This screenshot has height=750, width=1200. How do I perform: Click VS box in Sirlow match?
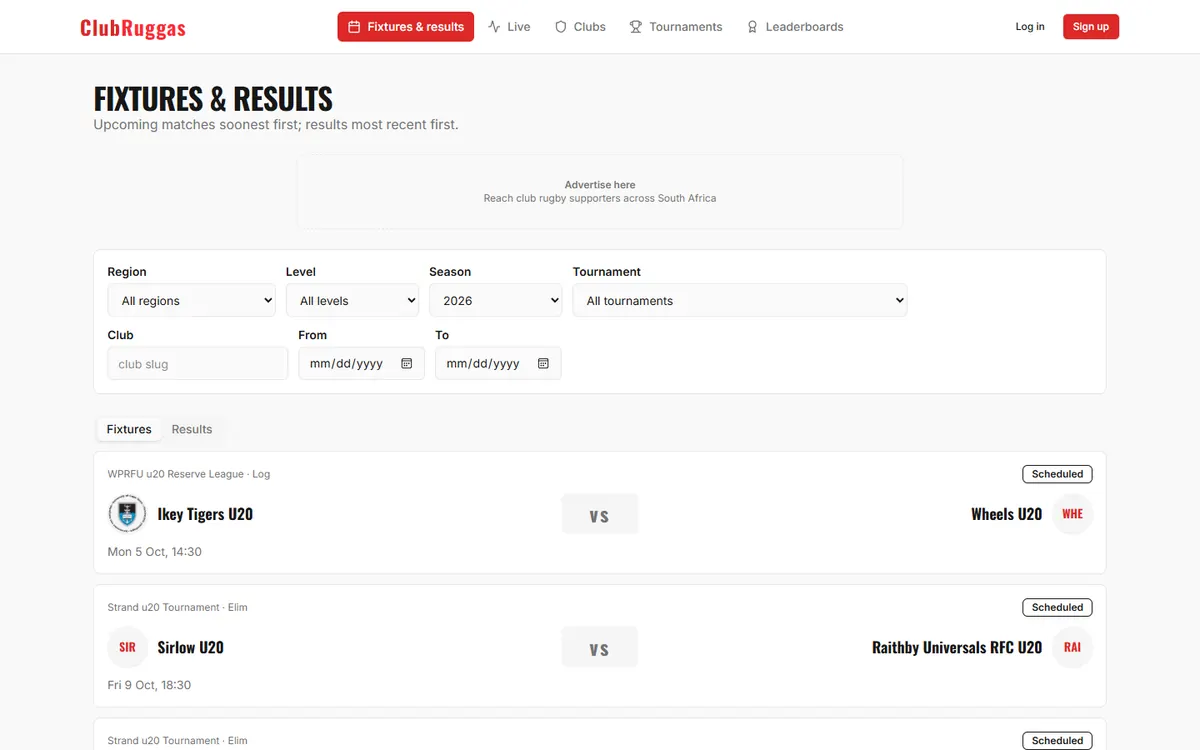click(x=600, y=647)
